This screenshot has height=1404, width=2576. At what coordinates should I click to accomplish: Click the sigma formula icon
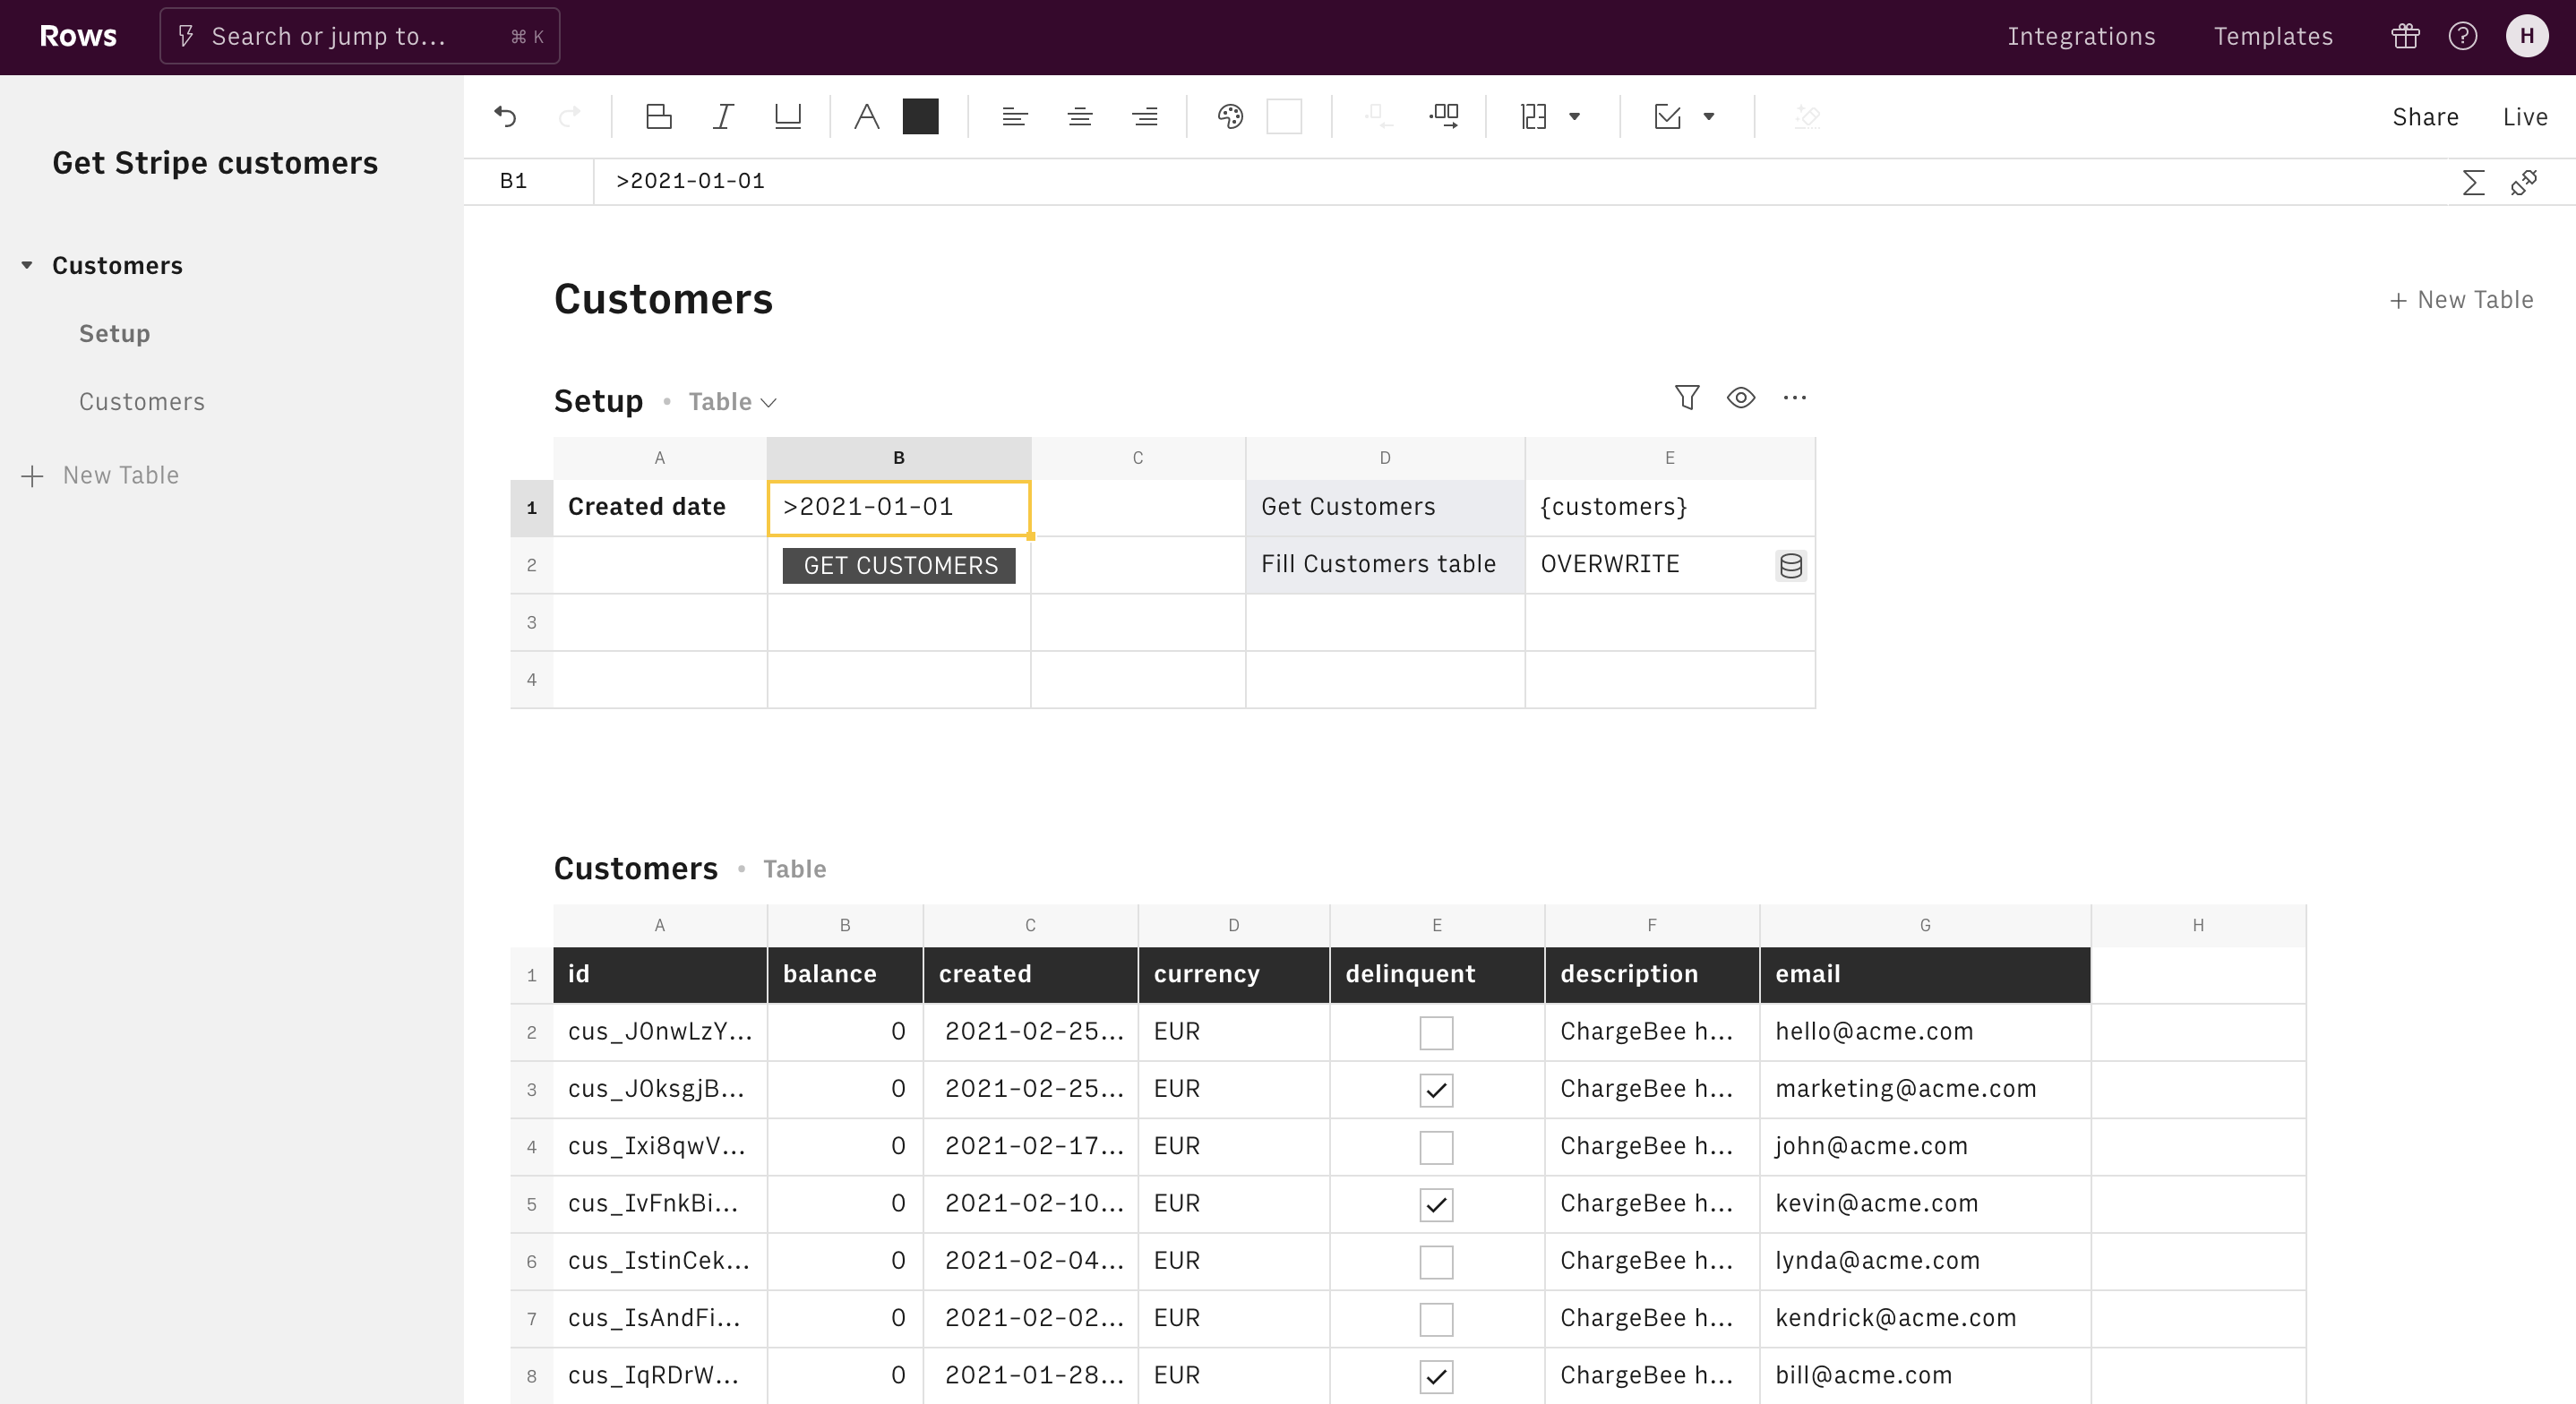pyautogui.click(x=2472, y=182)
